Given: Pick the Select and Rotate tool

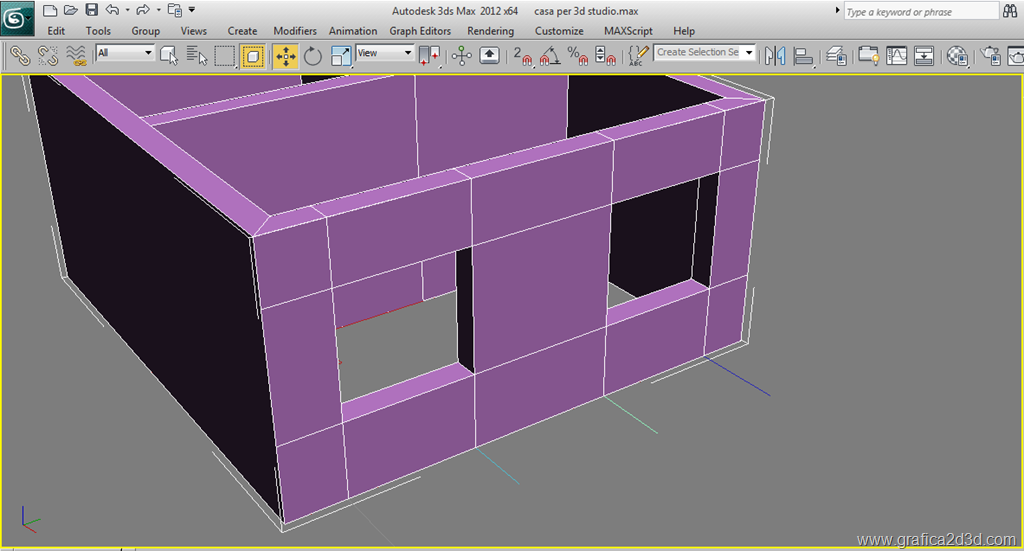Looking at the screenshot, I should point(313,56).
